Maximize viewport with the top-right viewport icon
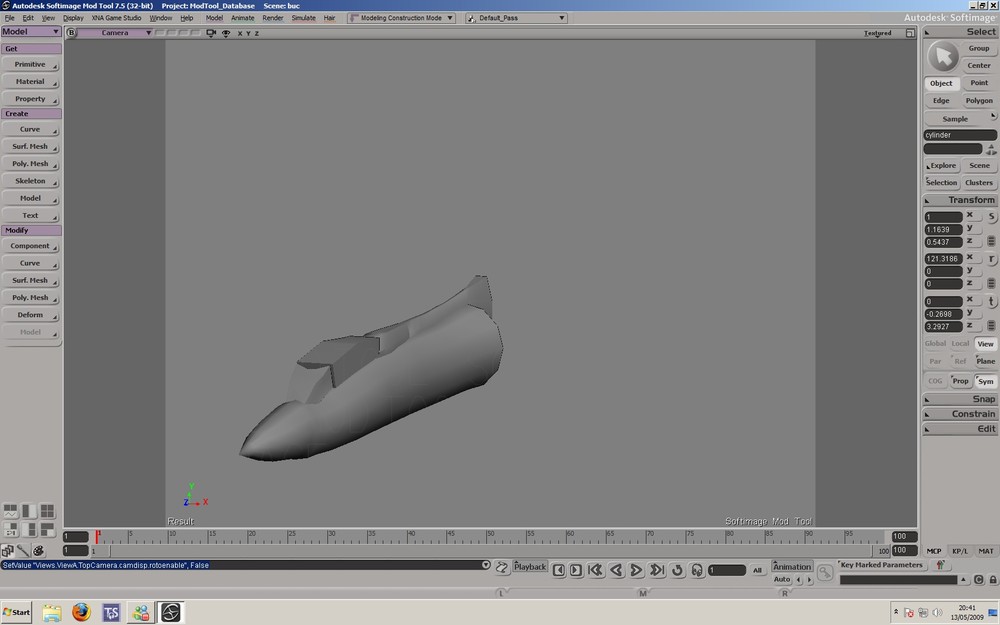1000x625 pixels. click(x=910, y=33)
